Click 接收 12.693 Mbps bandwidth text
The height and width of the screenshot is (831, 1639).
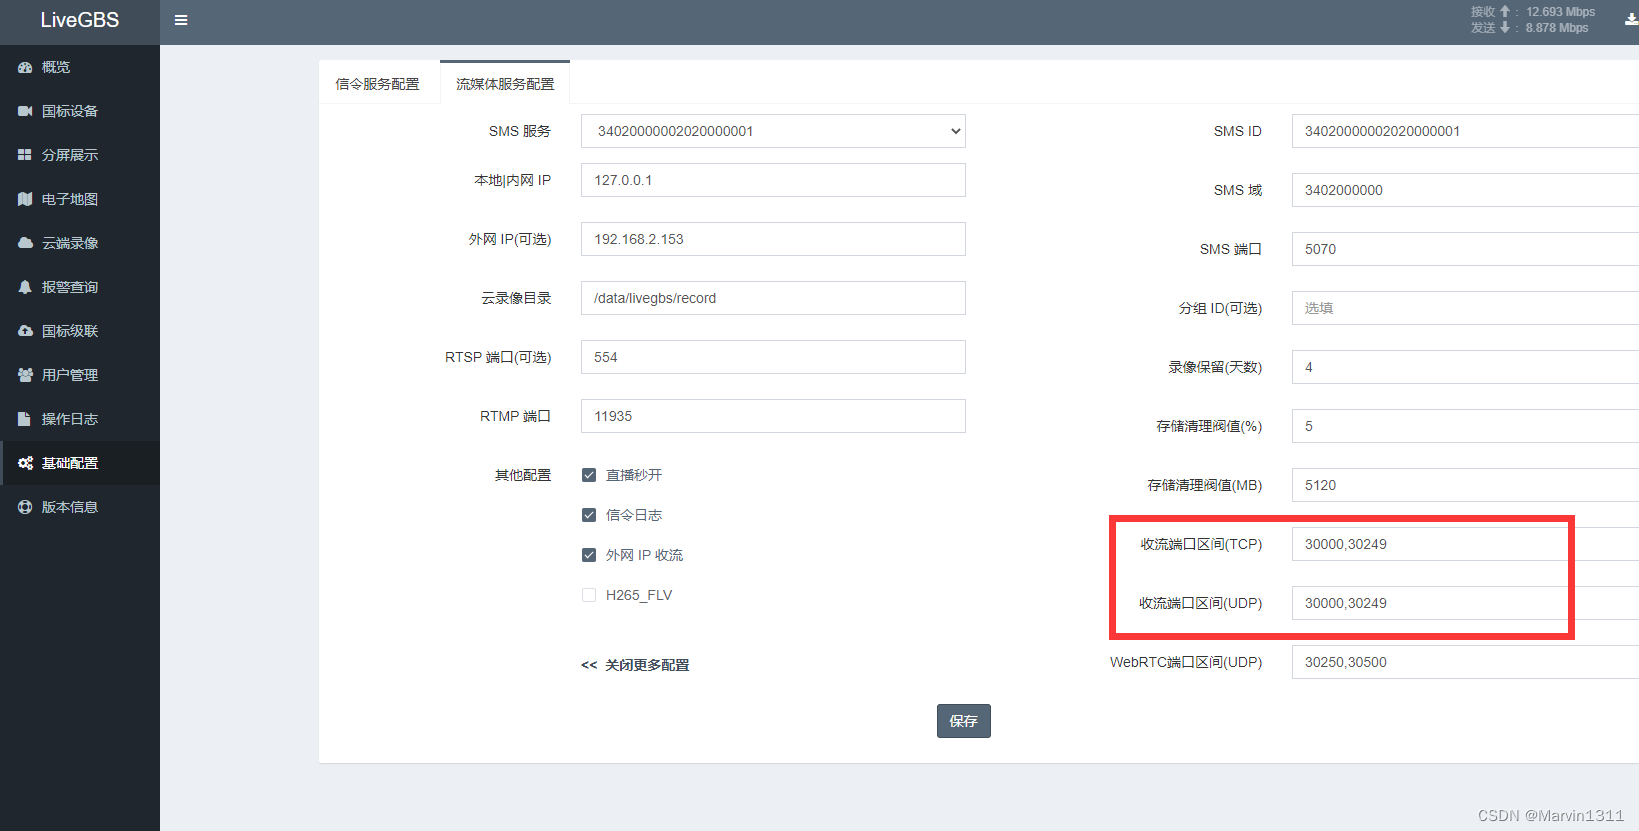click(1533, 12)
